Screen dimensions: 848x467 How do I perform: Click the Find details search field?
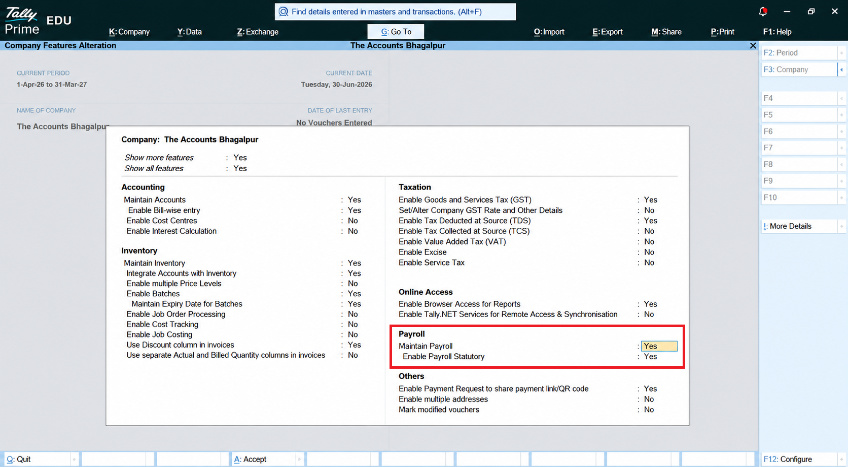click(395, 11)
